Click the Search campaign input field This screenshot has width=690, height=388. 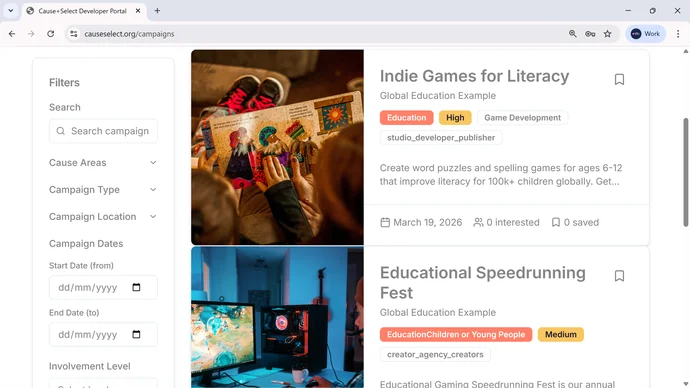pos(103,131)
